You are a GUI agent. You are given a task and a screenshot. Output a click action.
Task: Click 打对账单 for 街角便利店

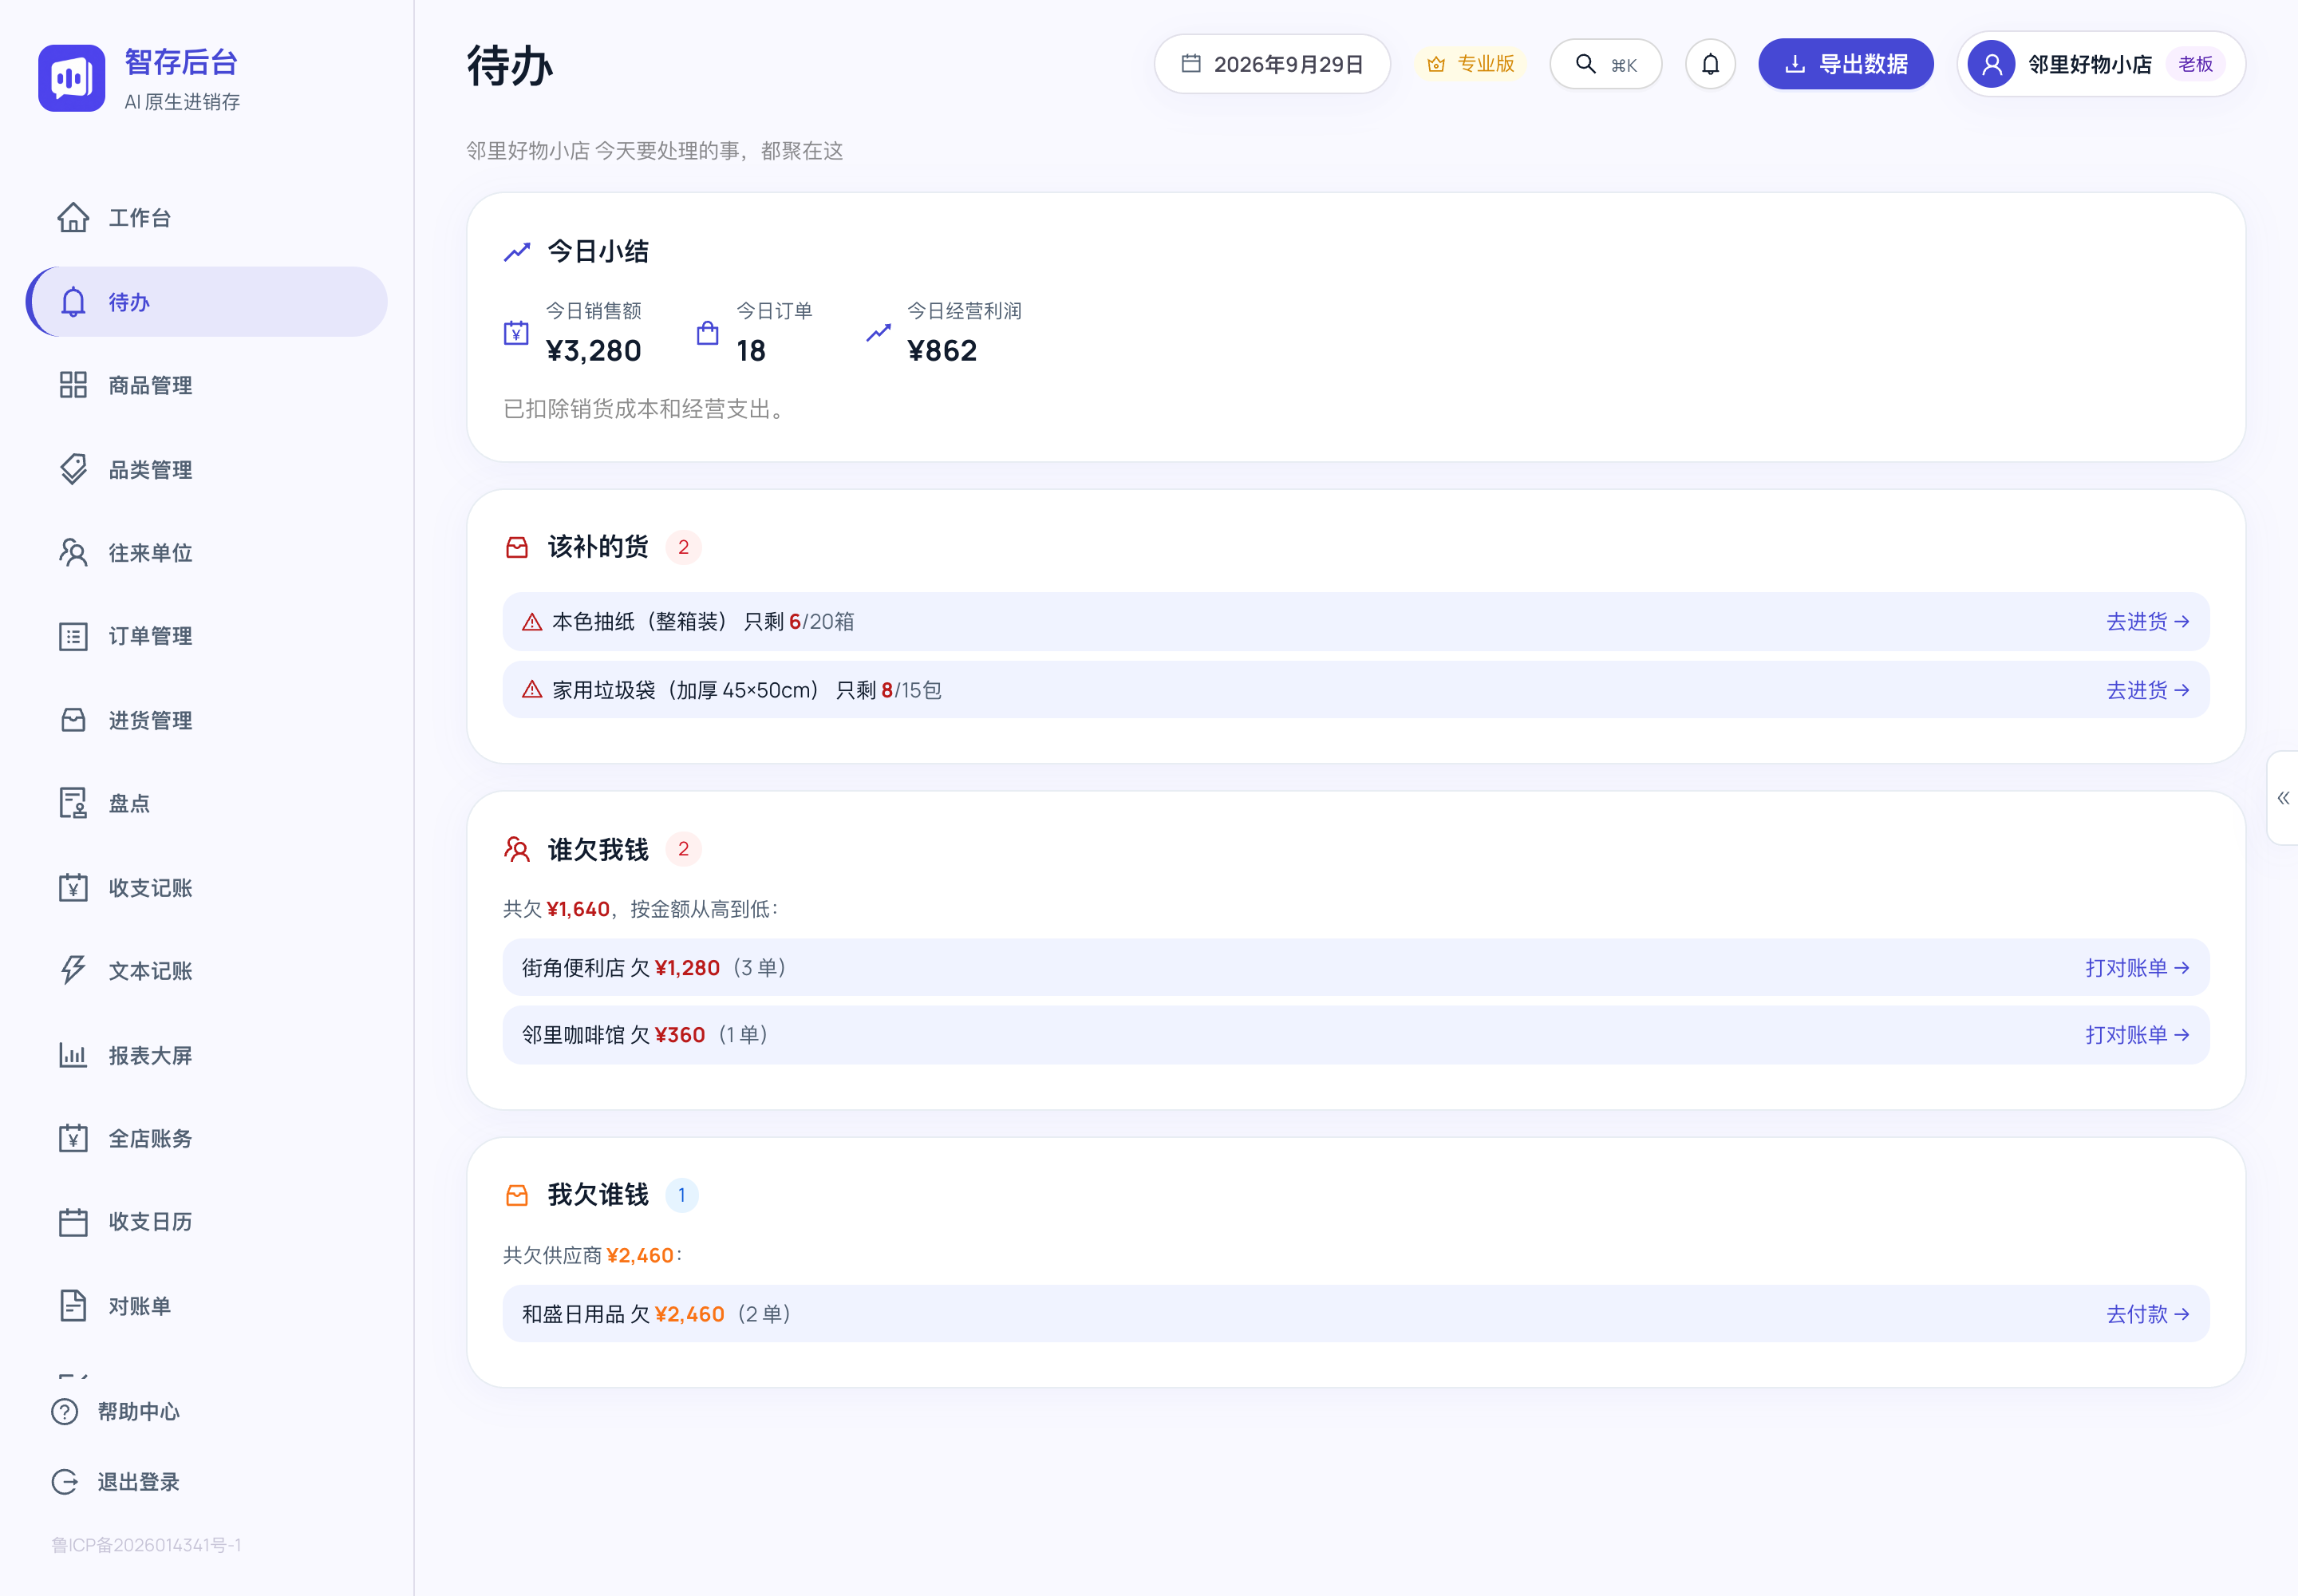(2138, 968)
